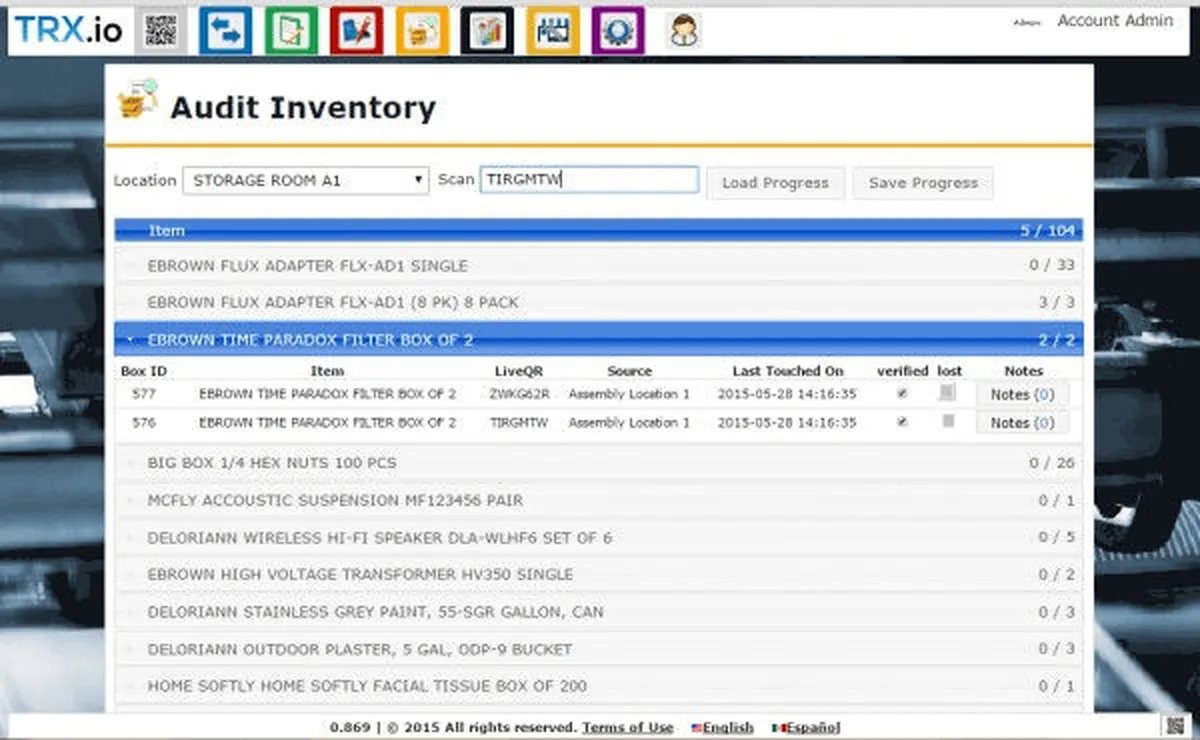Open Notes for Box ID 577
The image size is (1200, 740).
coord(1021,394)
